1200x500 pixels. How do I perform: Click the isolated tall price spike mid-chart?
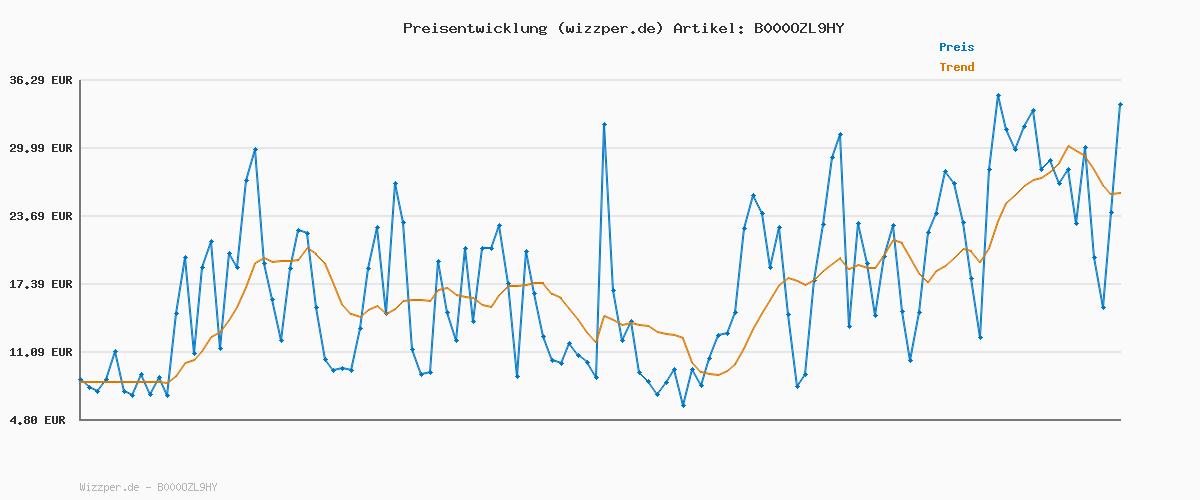[604, 124]
